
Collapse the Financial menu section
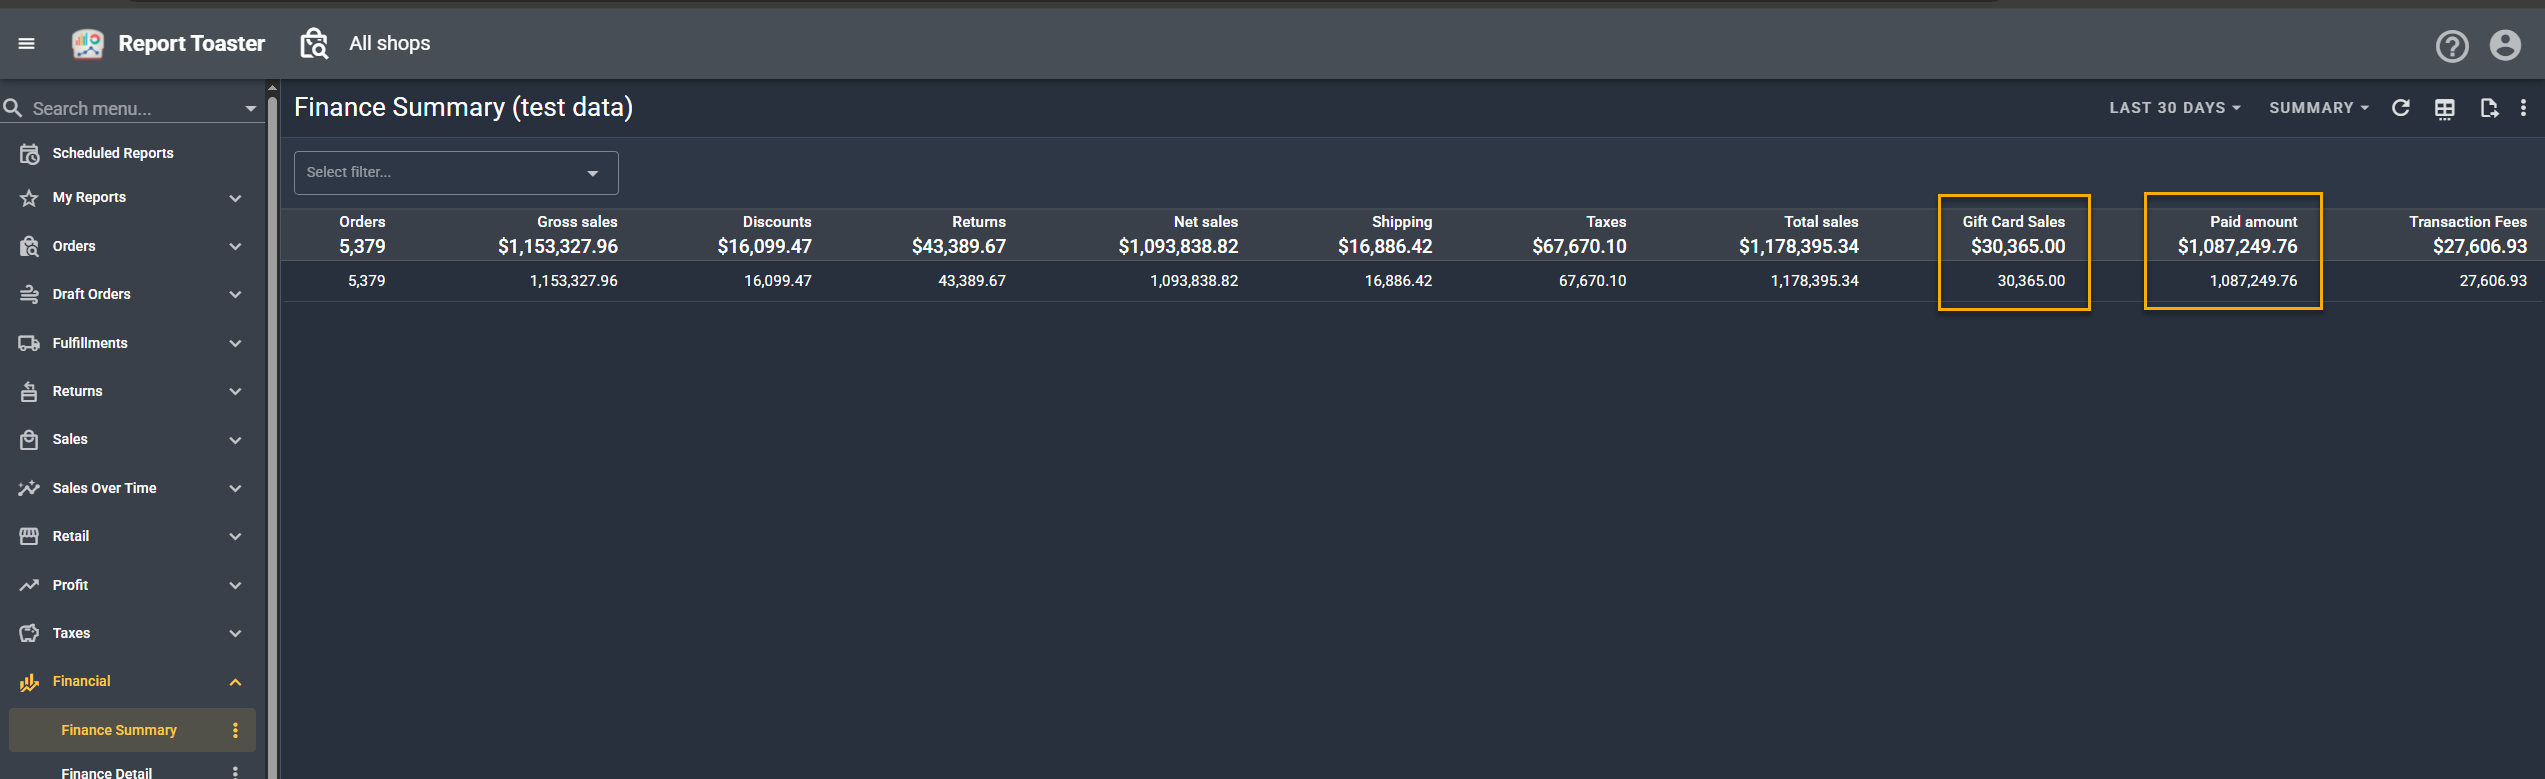point(235,682)
